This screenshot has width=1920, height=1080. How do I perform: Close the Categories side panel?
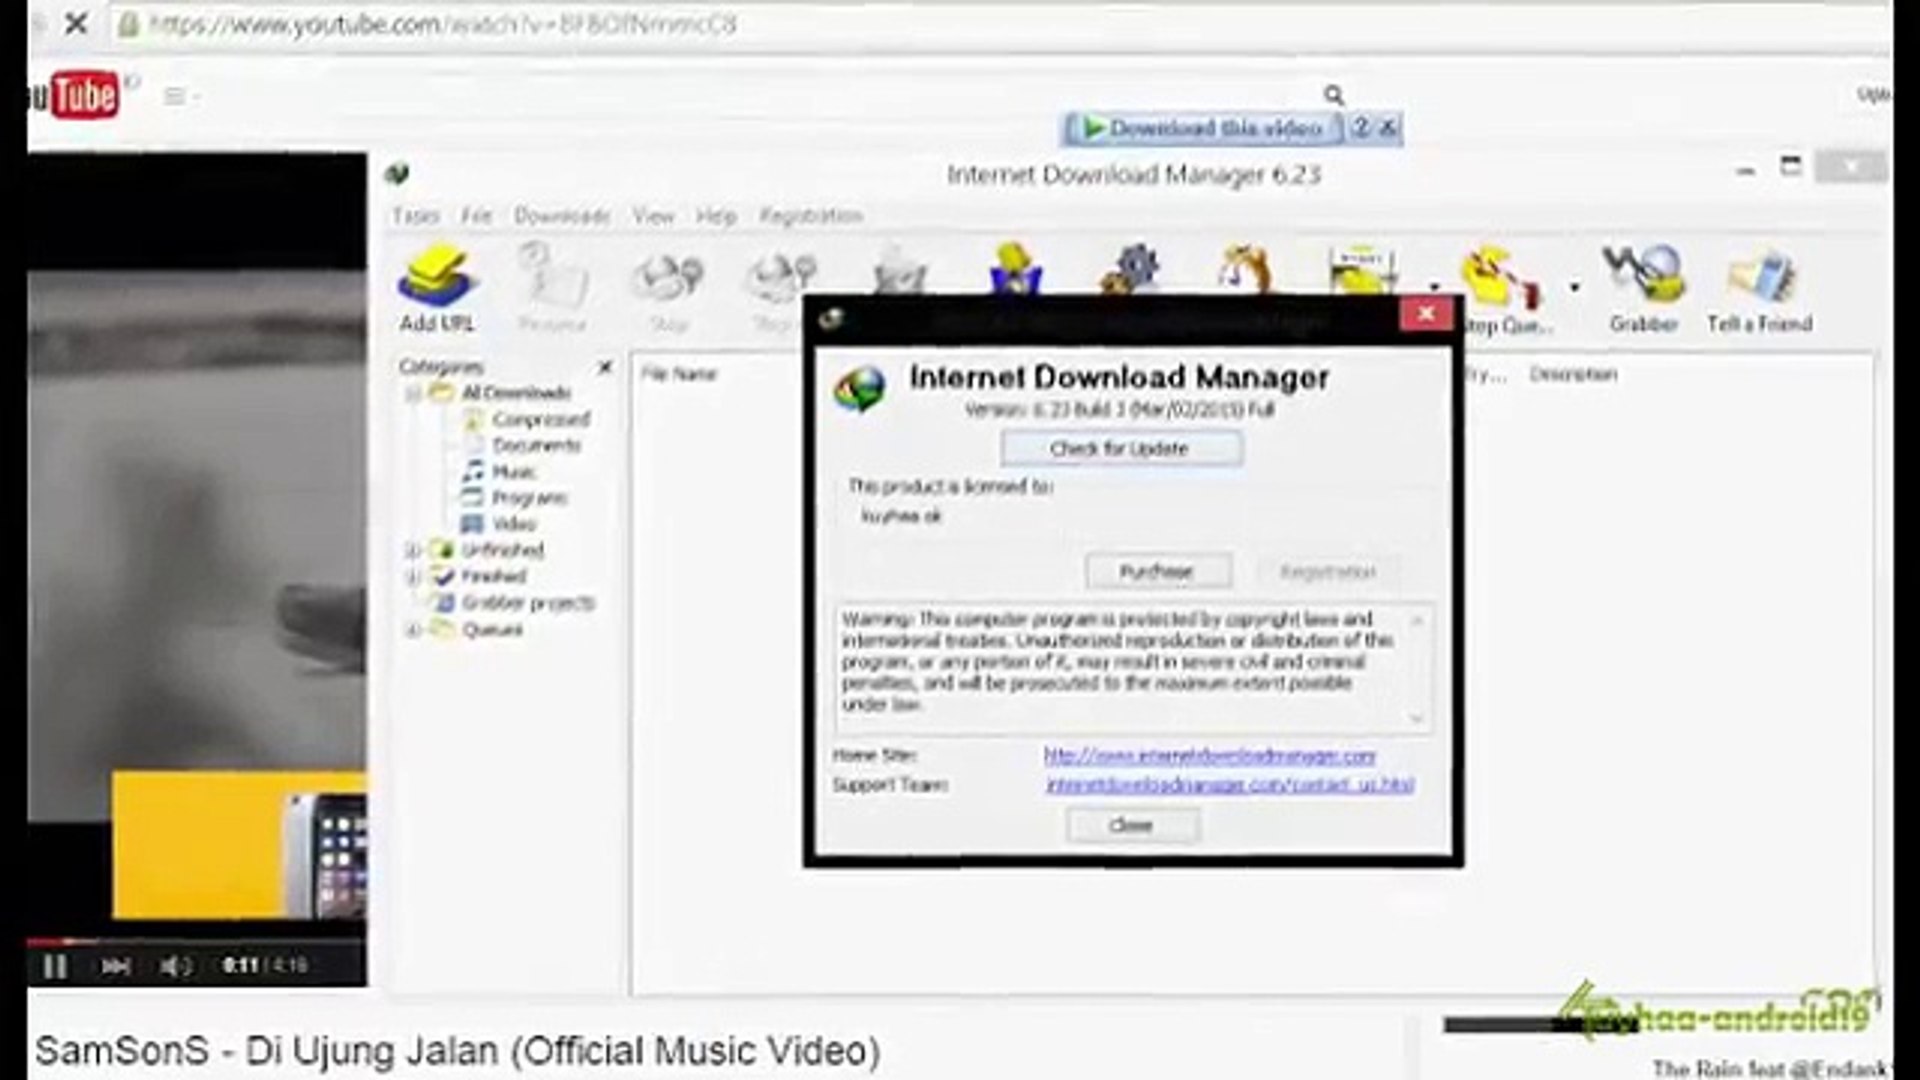[605, 367]
